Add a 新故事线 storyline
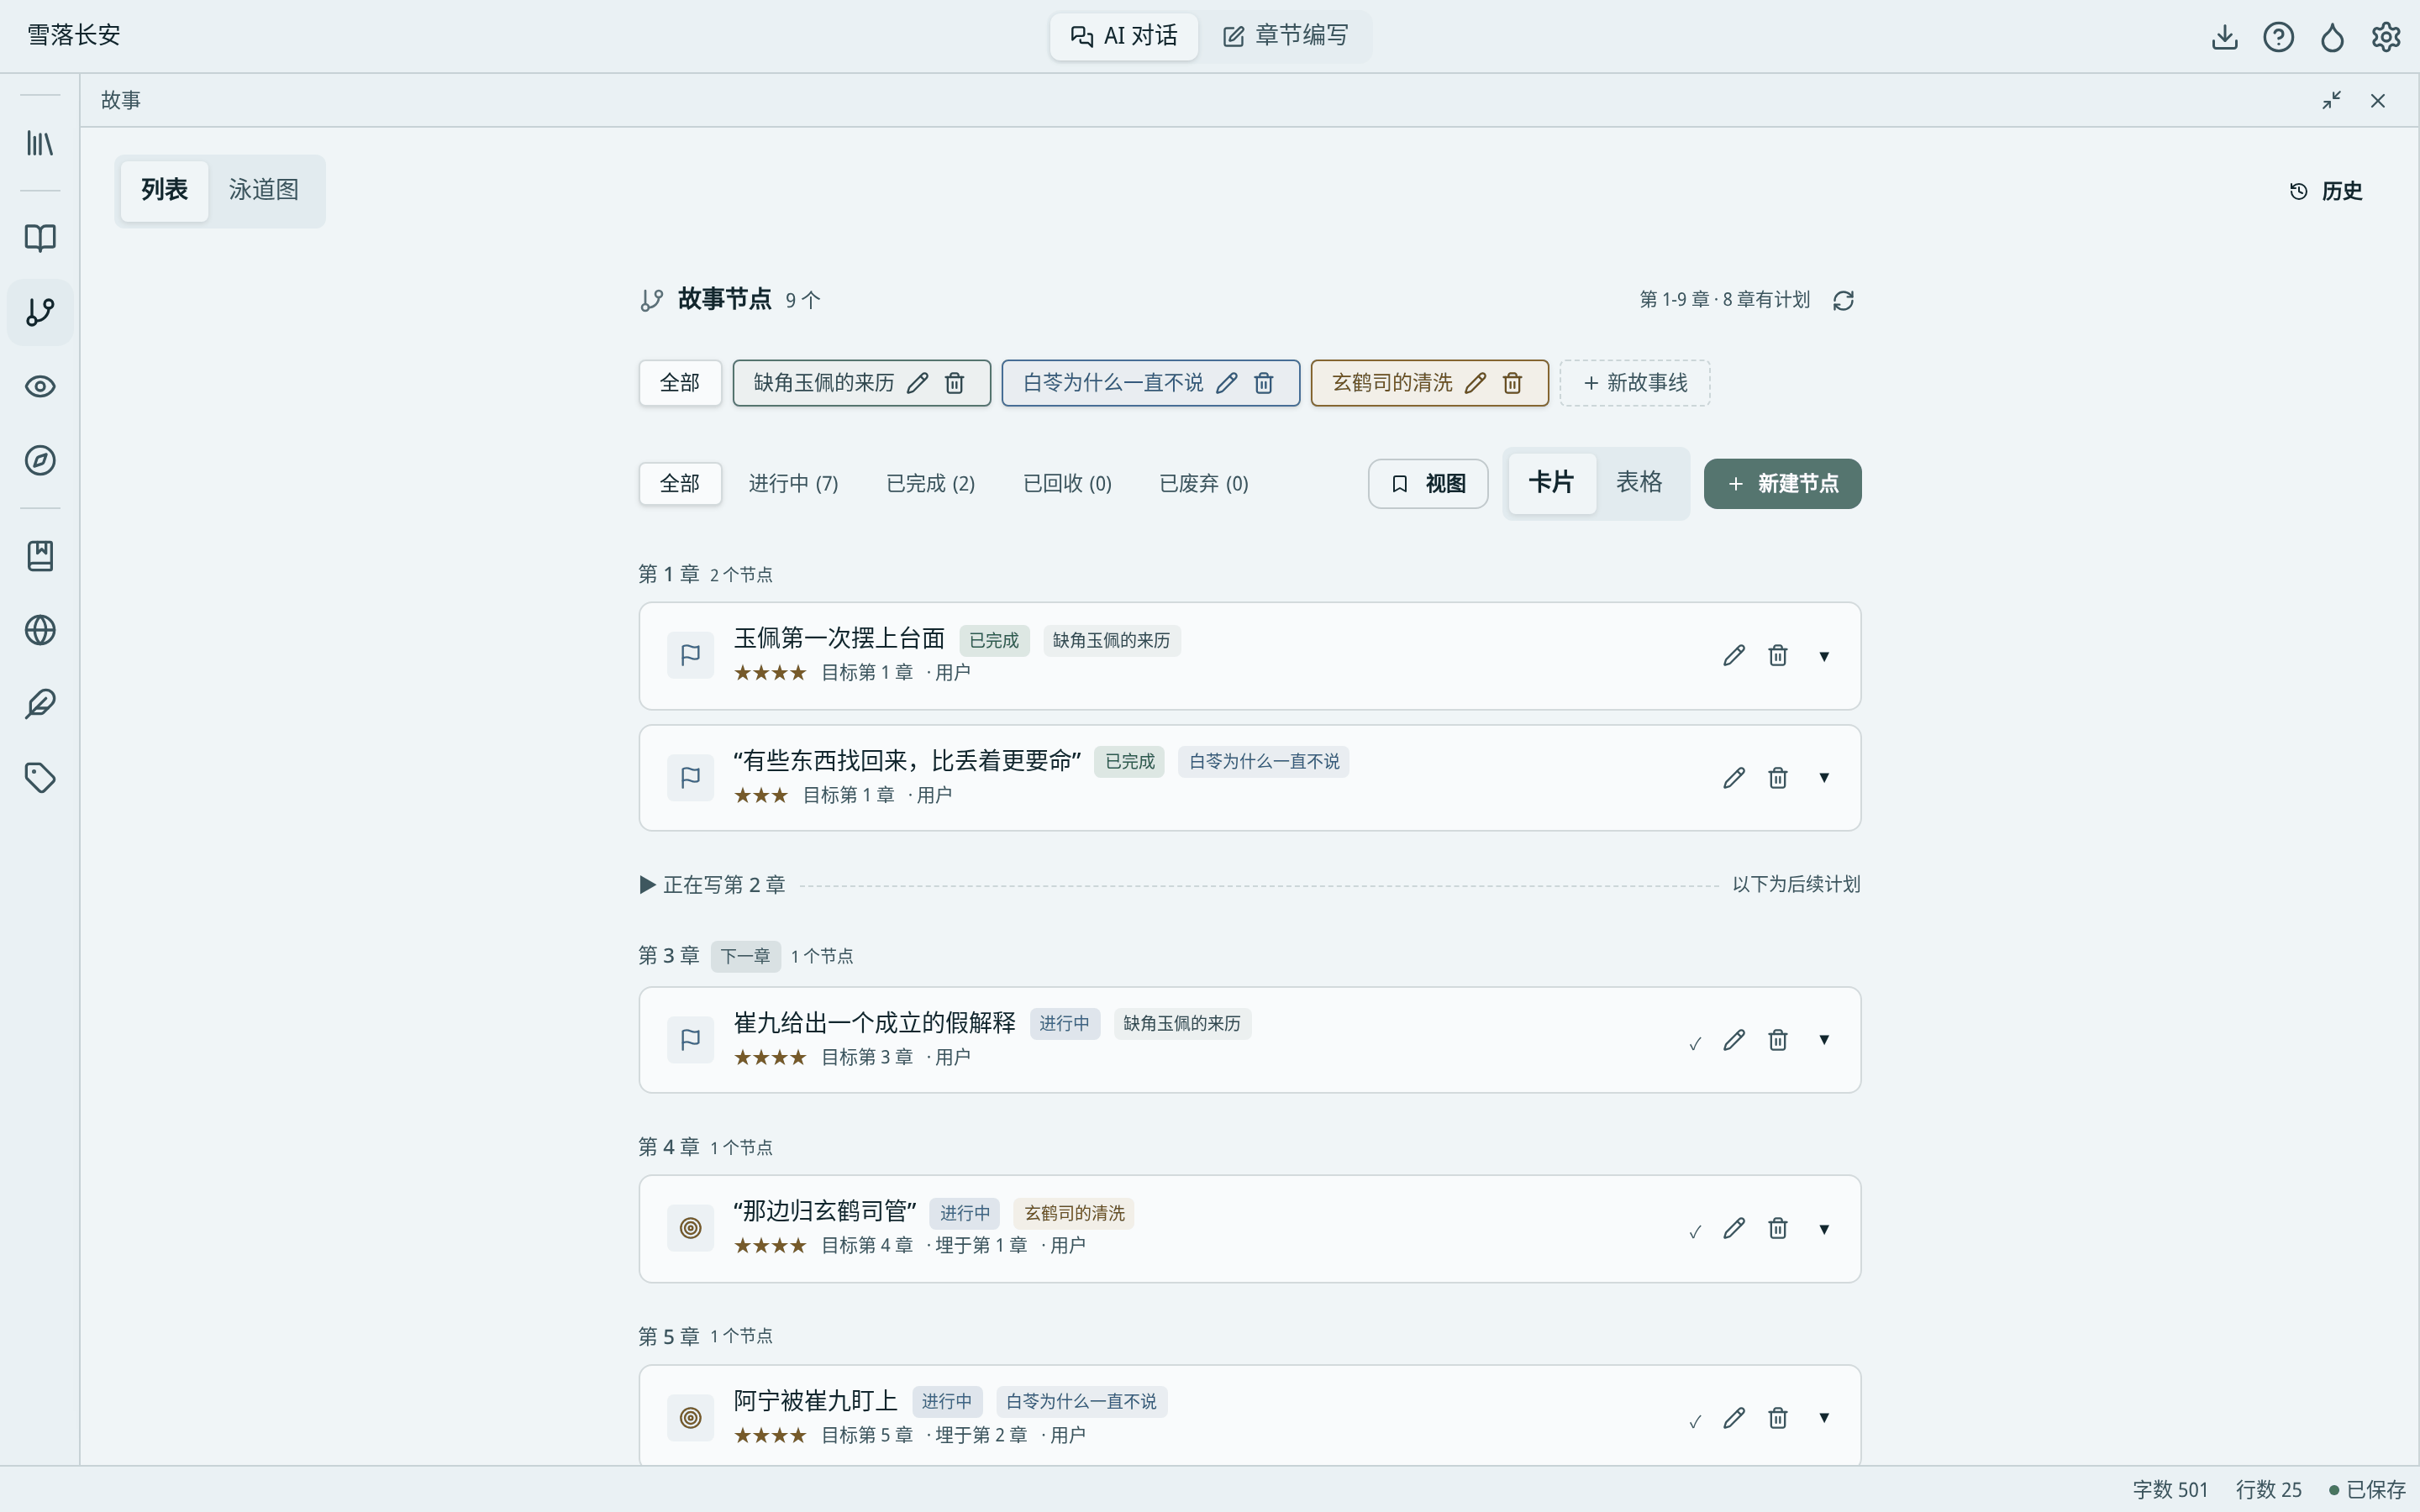 coord(1635,383)
